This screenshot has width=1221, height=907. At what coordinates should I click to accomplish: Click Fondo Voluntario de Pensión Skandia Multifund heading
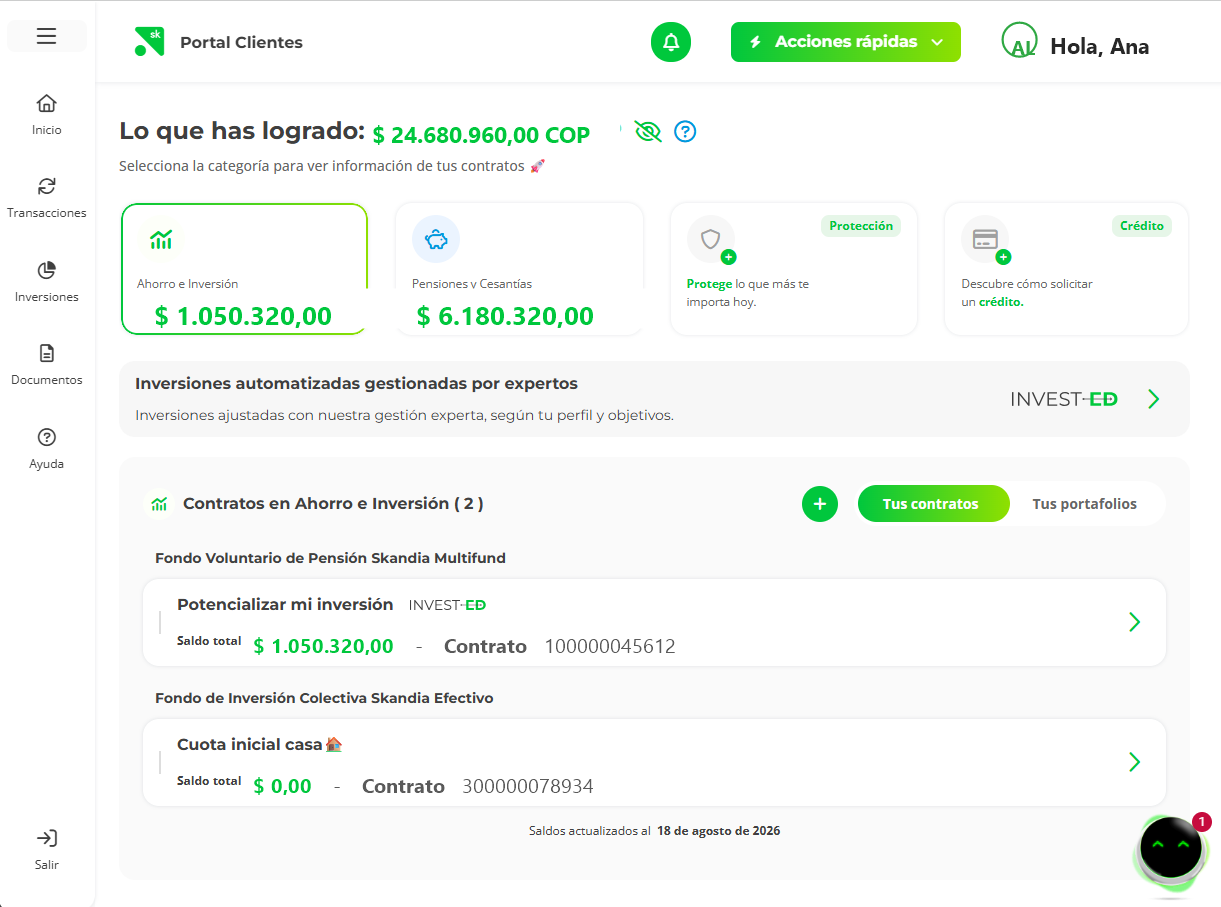330,558
